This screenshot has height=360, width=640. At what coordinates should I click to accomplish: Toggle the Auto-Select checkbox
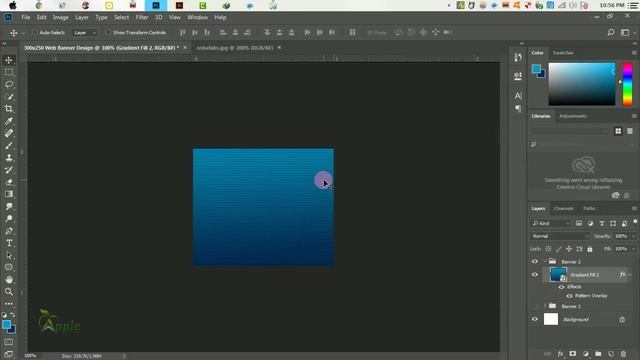(x=35, y=33)
